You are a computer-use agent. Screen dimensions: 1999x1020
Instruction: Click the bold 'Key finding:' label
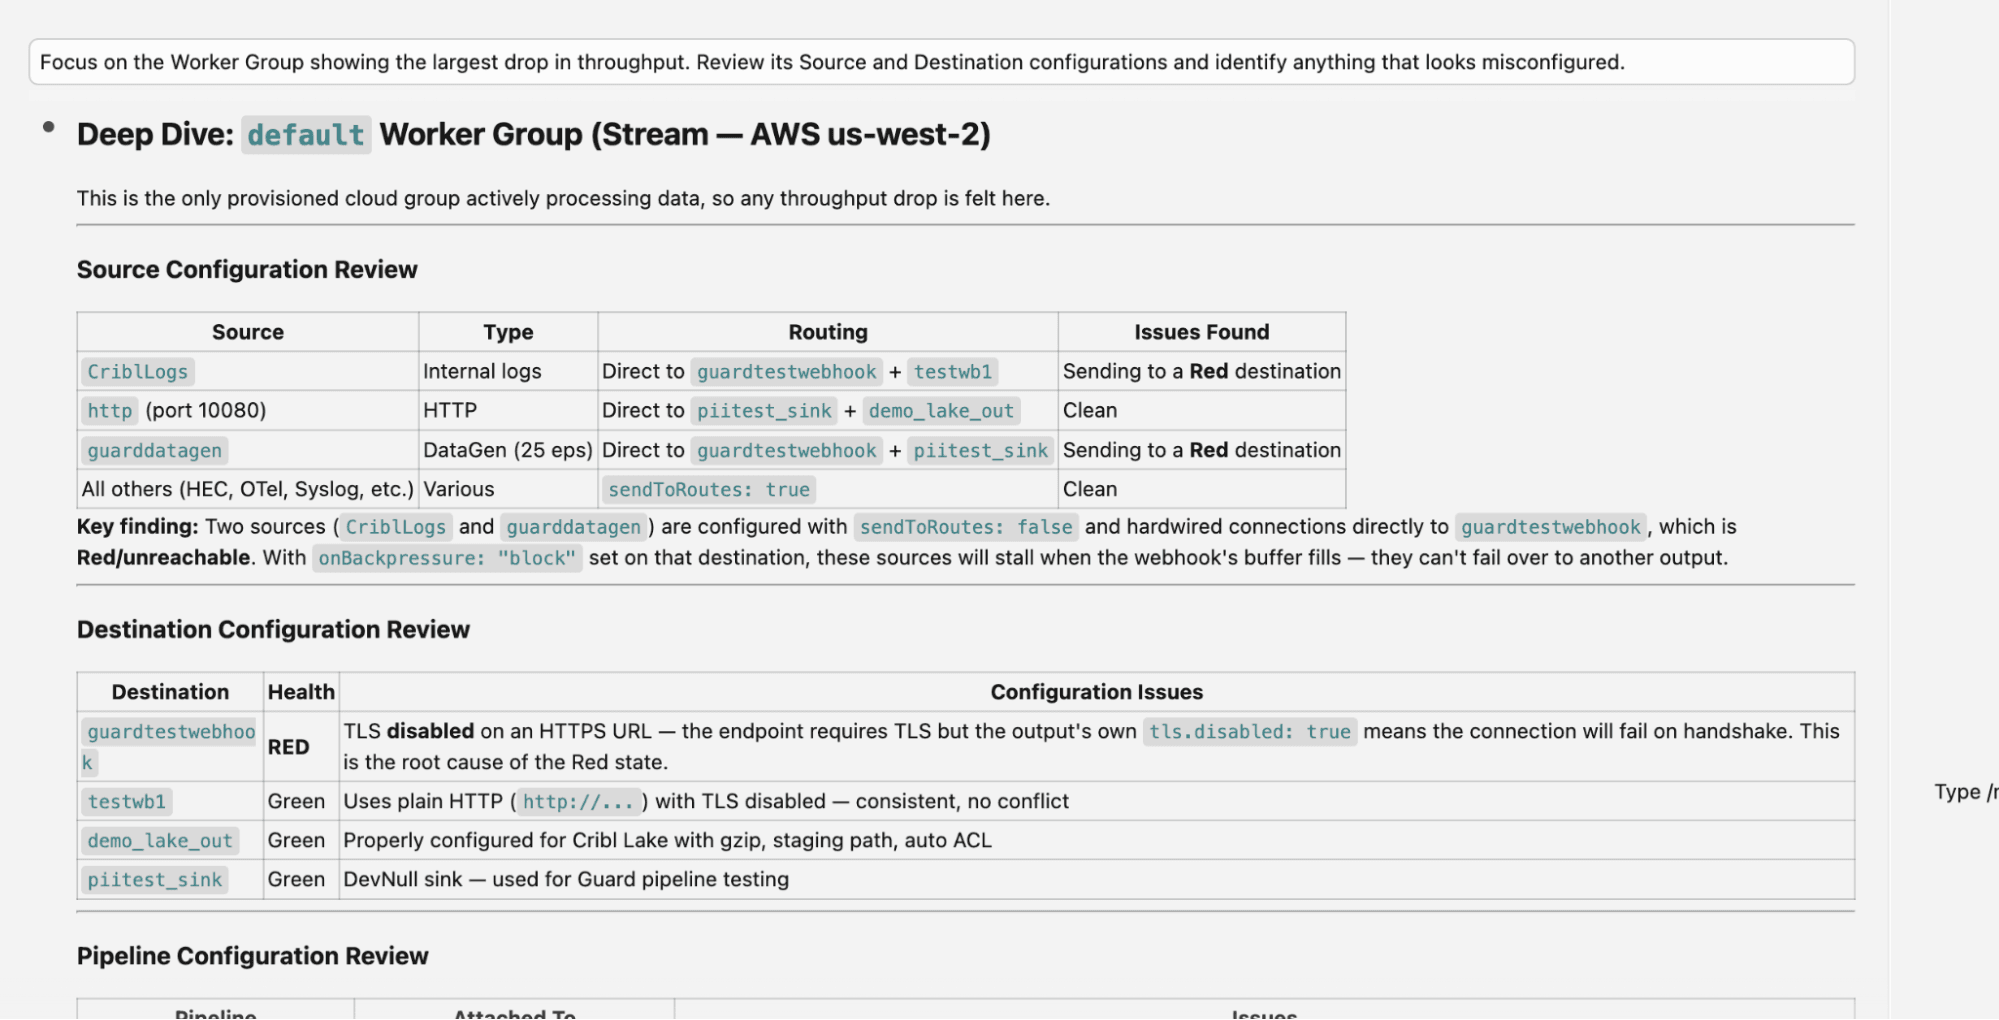coord(138,526)
